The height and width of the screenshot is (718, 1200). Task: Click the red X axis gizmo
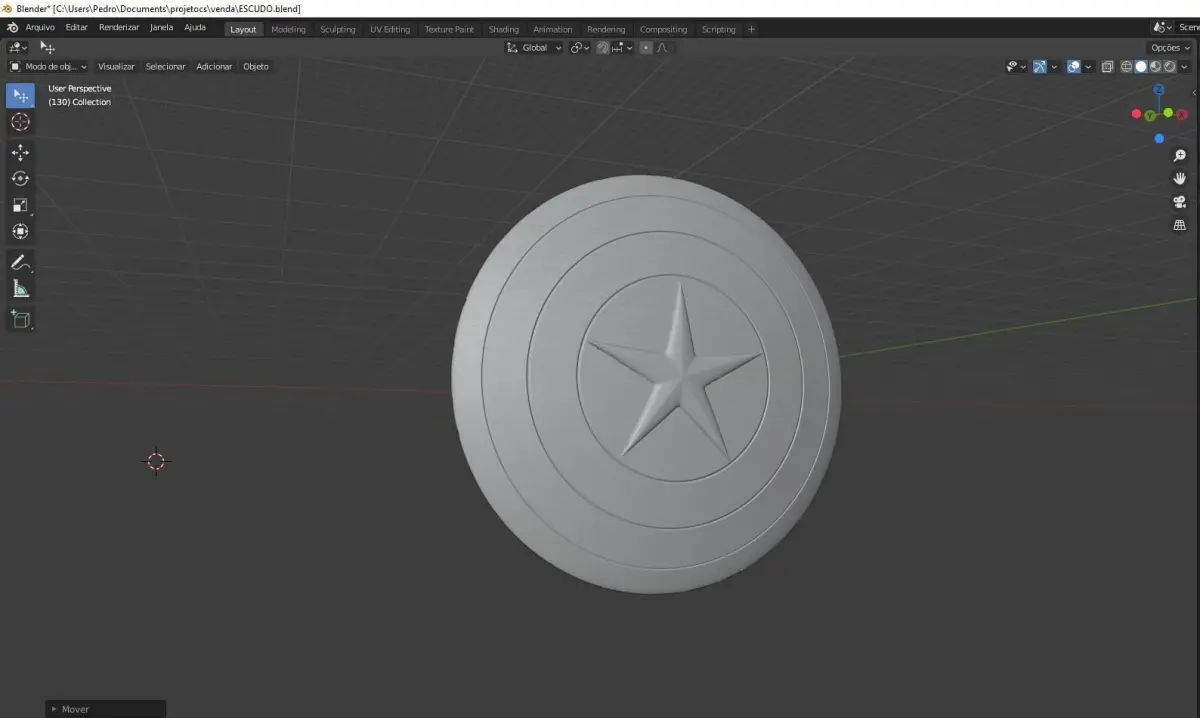1181,115
